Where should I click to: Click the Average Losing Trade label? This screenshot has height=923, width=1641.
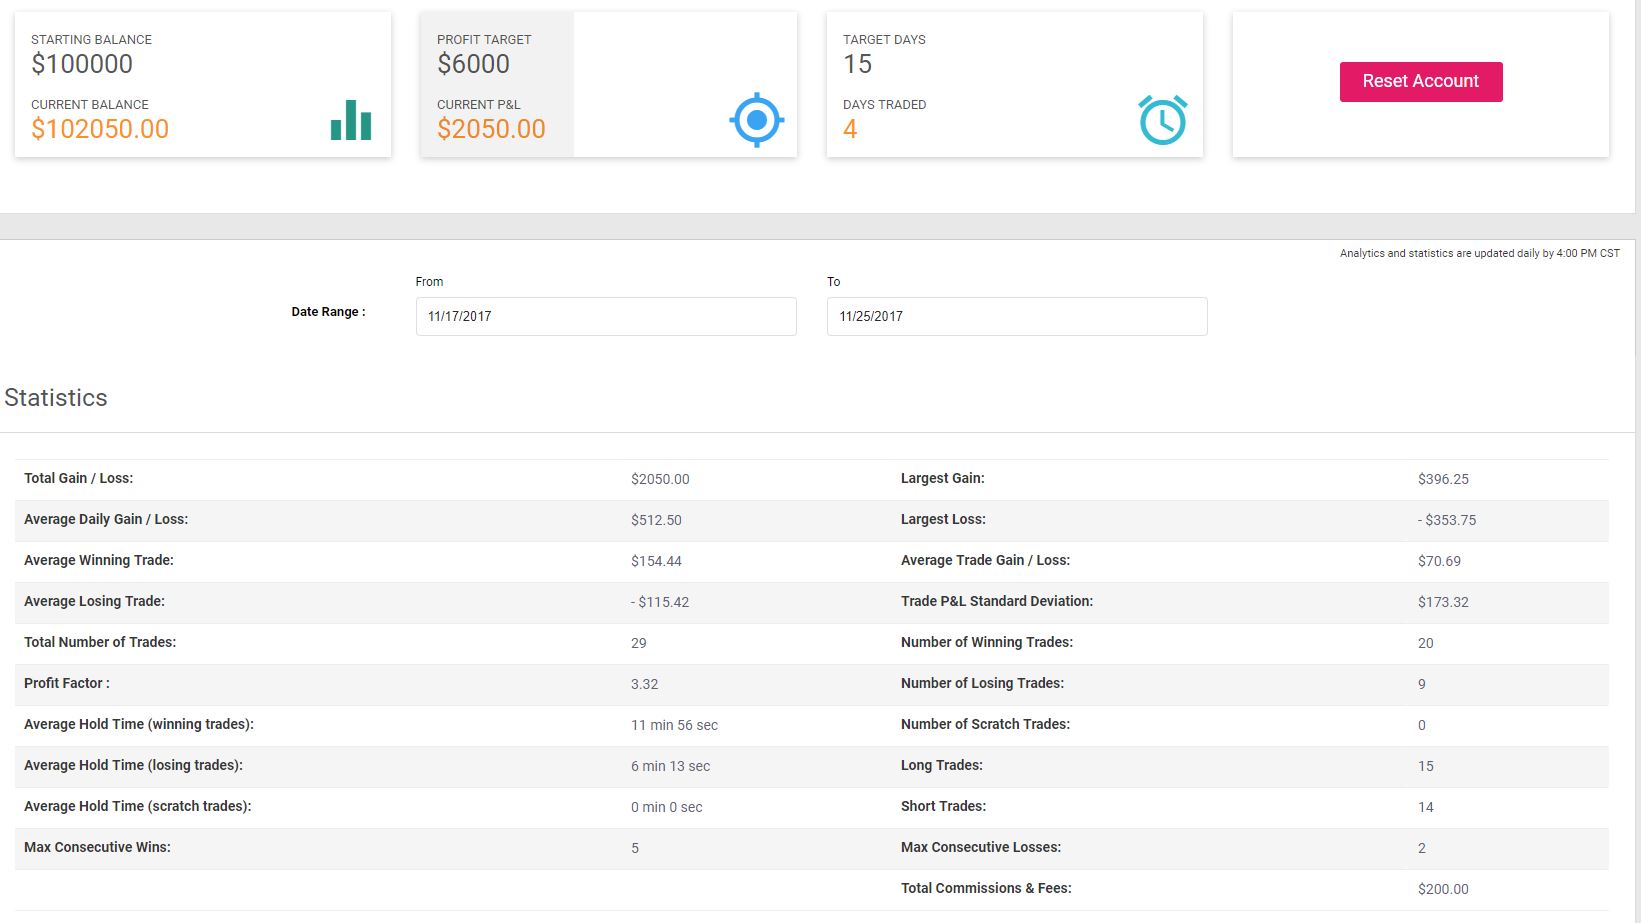[94, 601]
